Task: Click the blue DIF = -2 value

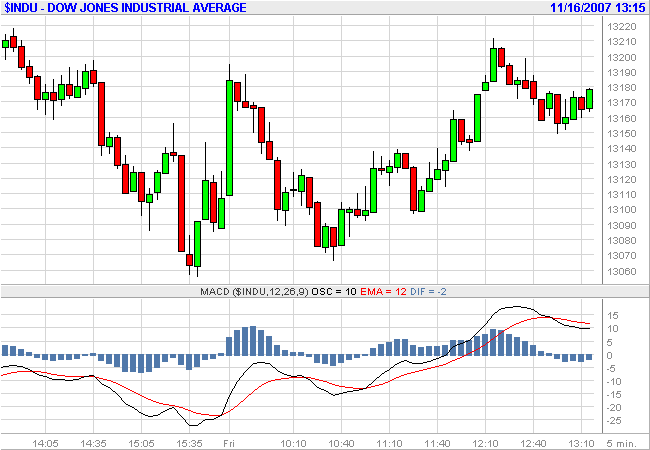Action: pos(428,292)
